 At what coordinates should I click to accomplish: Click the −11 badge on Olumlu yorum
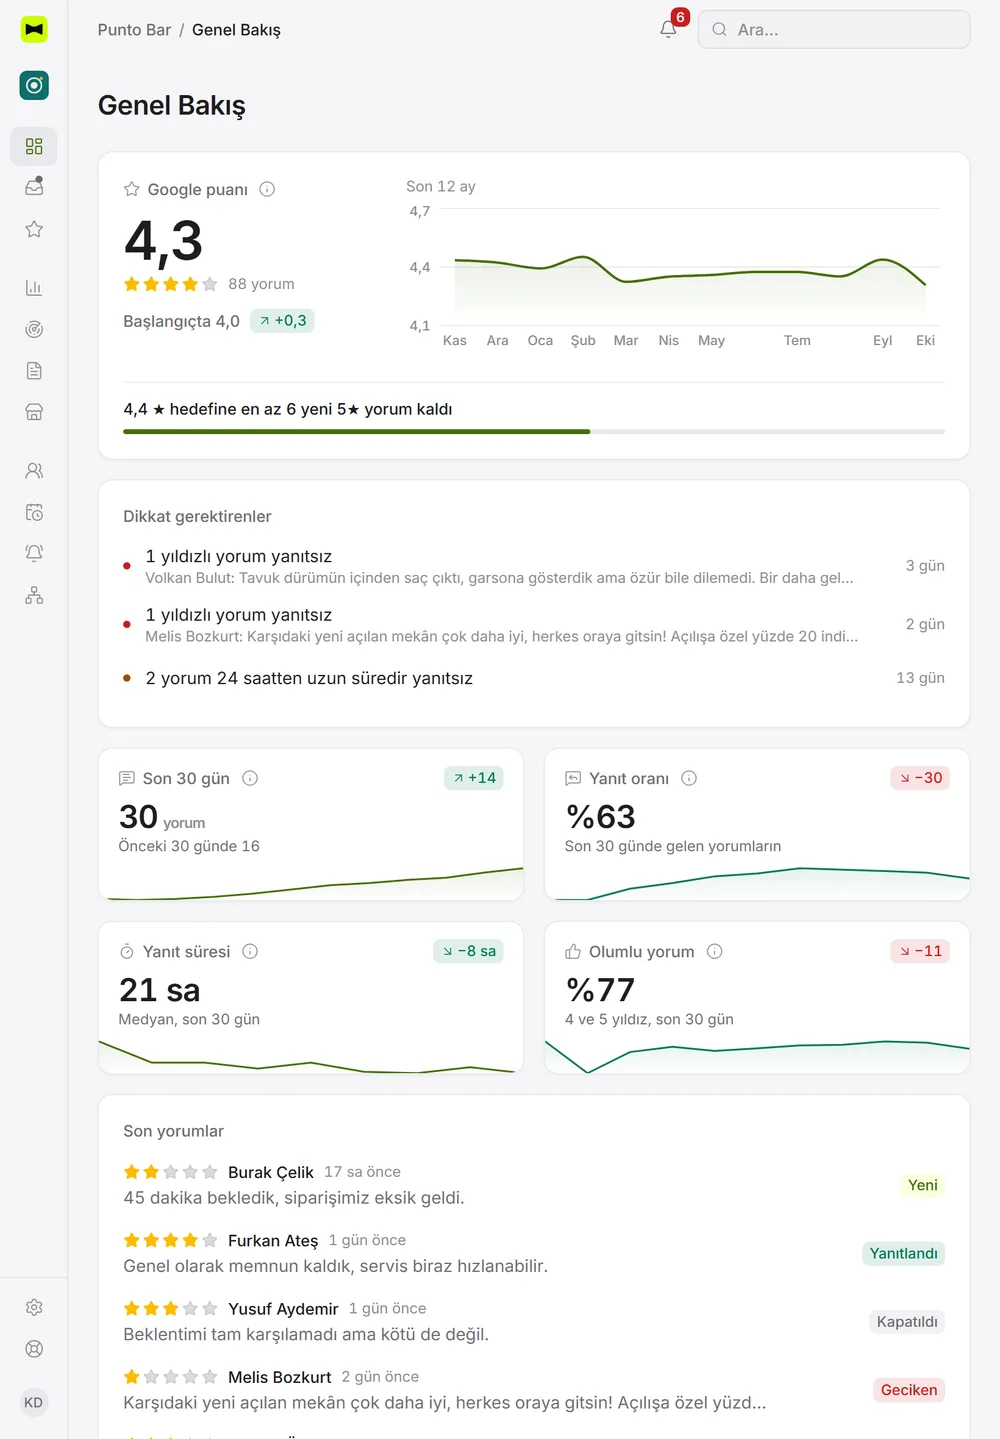pyautogui.click(x=920, y=951)
